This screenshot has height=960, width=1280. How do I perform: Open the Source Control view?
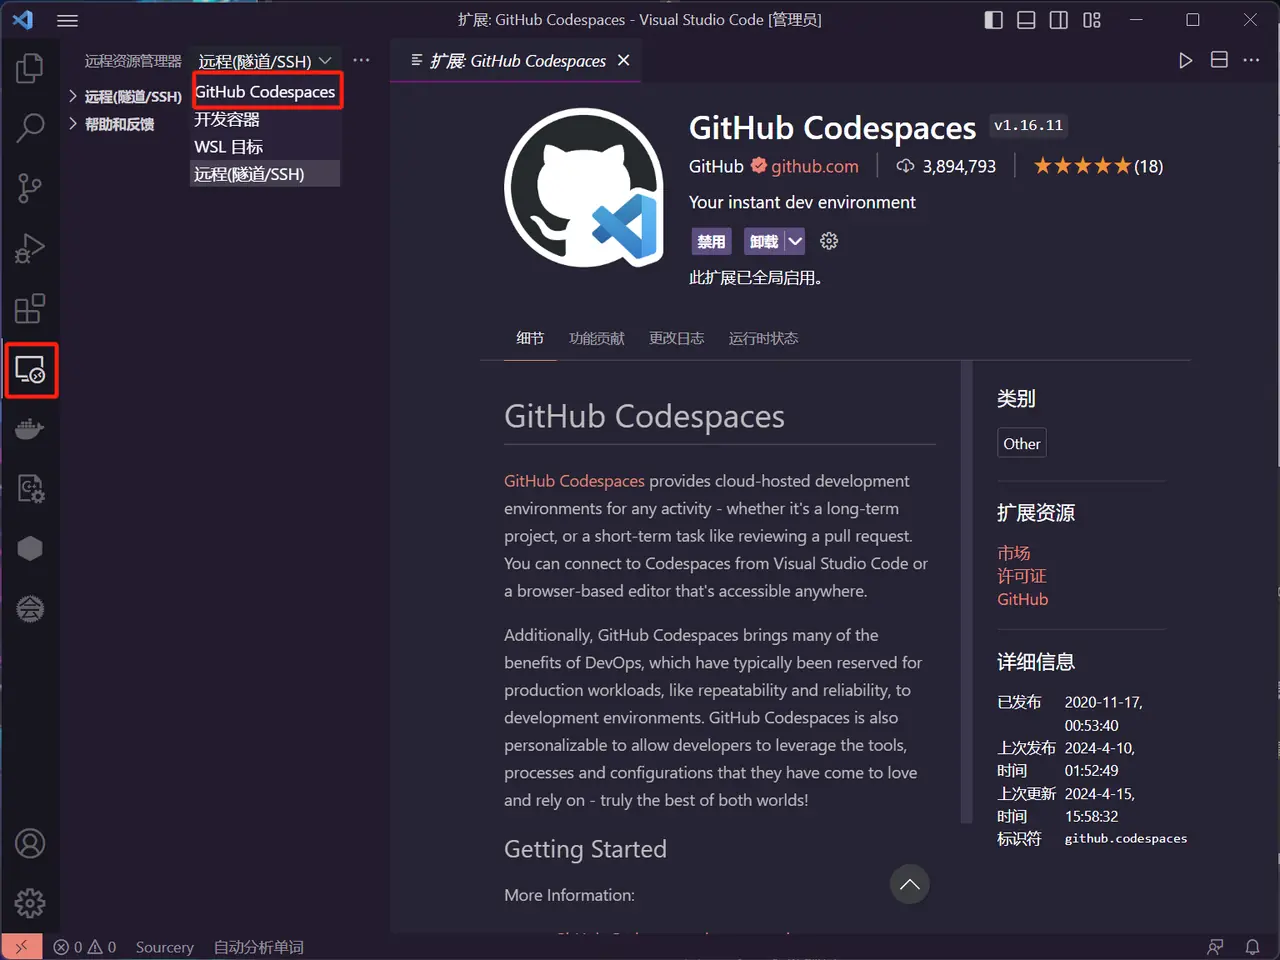[x=30, y=188]
